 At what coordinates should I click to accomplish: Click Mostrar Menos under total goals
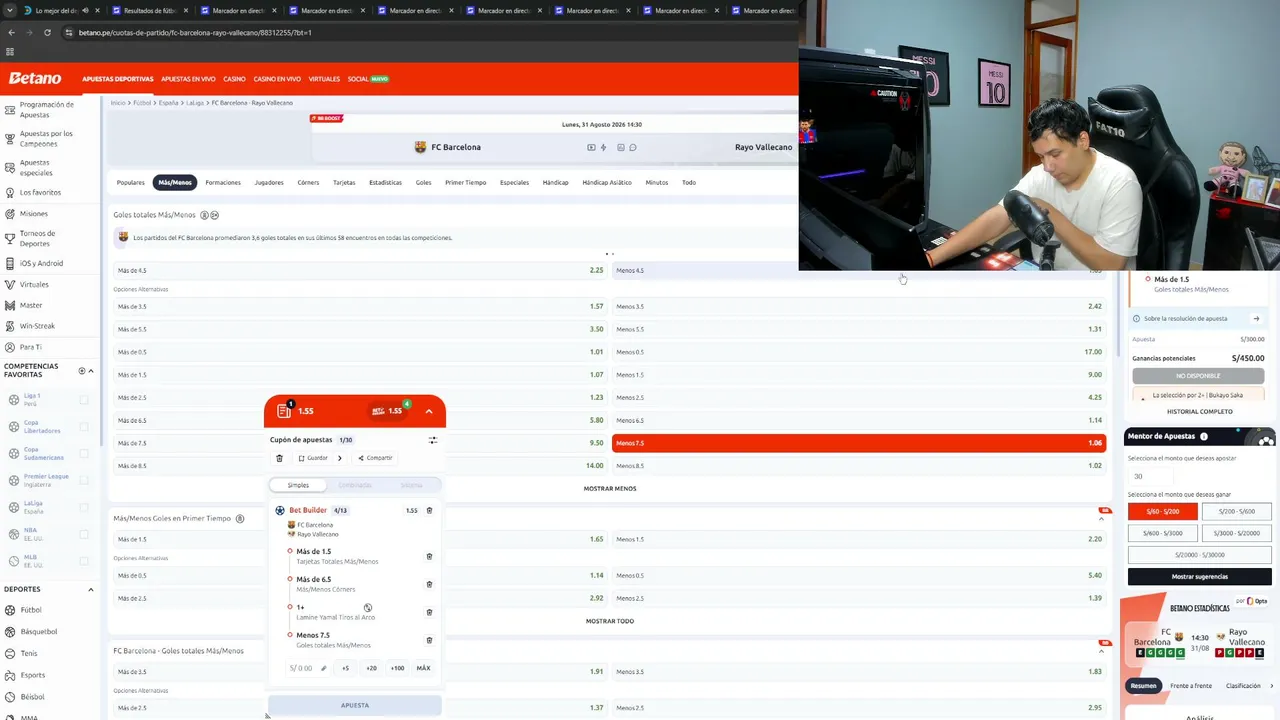click(x=610, y=489)
